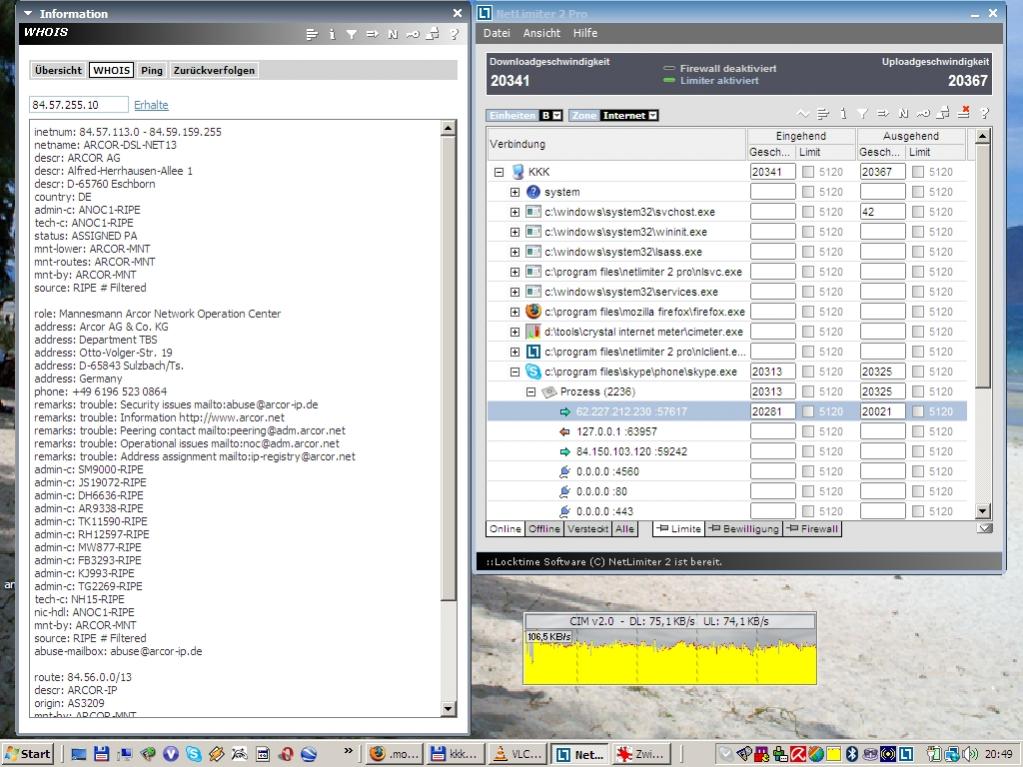This screenshot has width=1023, height=767.
Task: Open the Einheiten B dropdown
Action: coord(557,115)
